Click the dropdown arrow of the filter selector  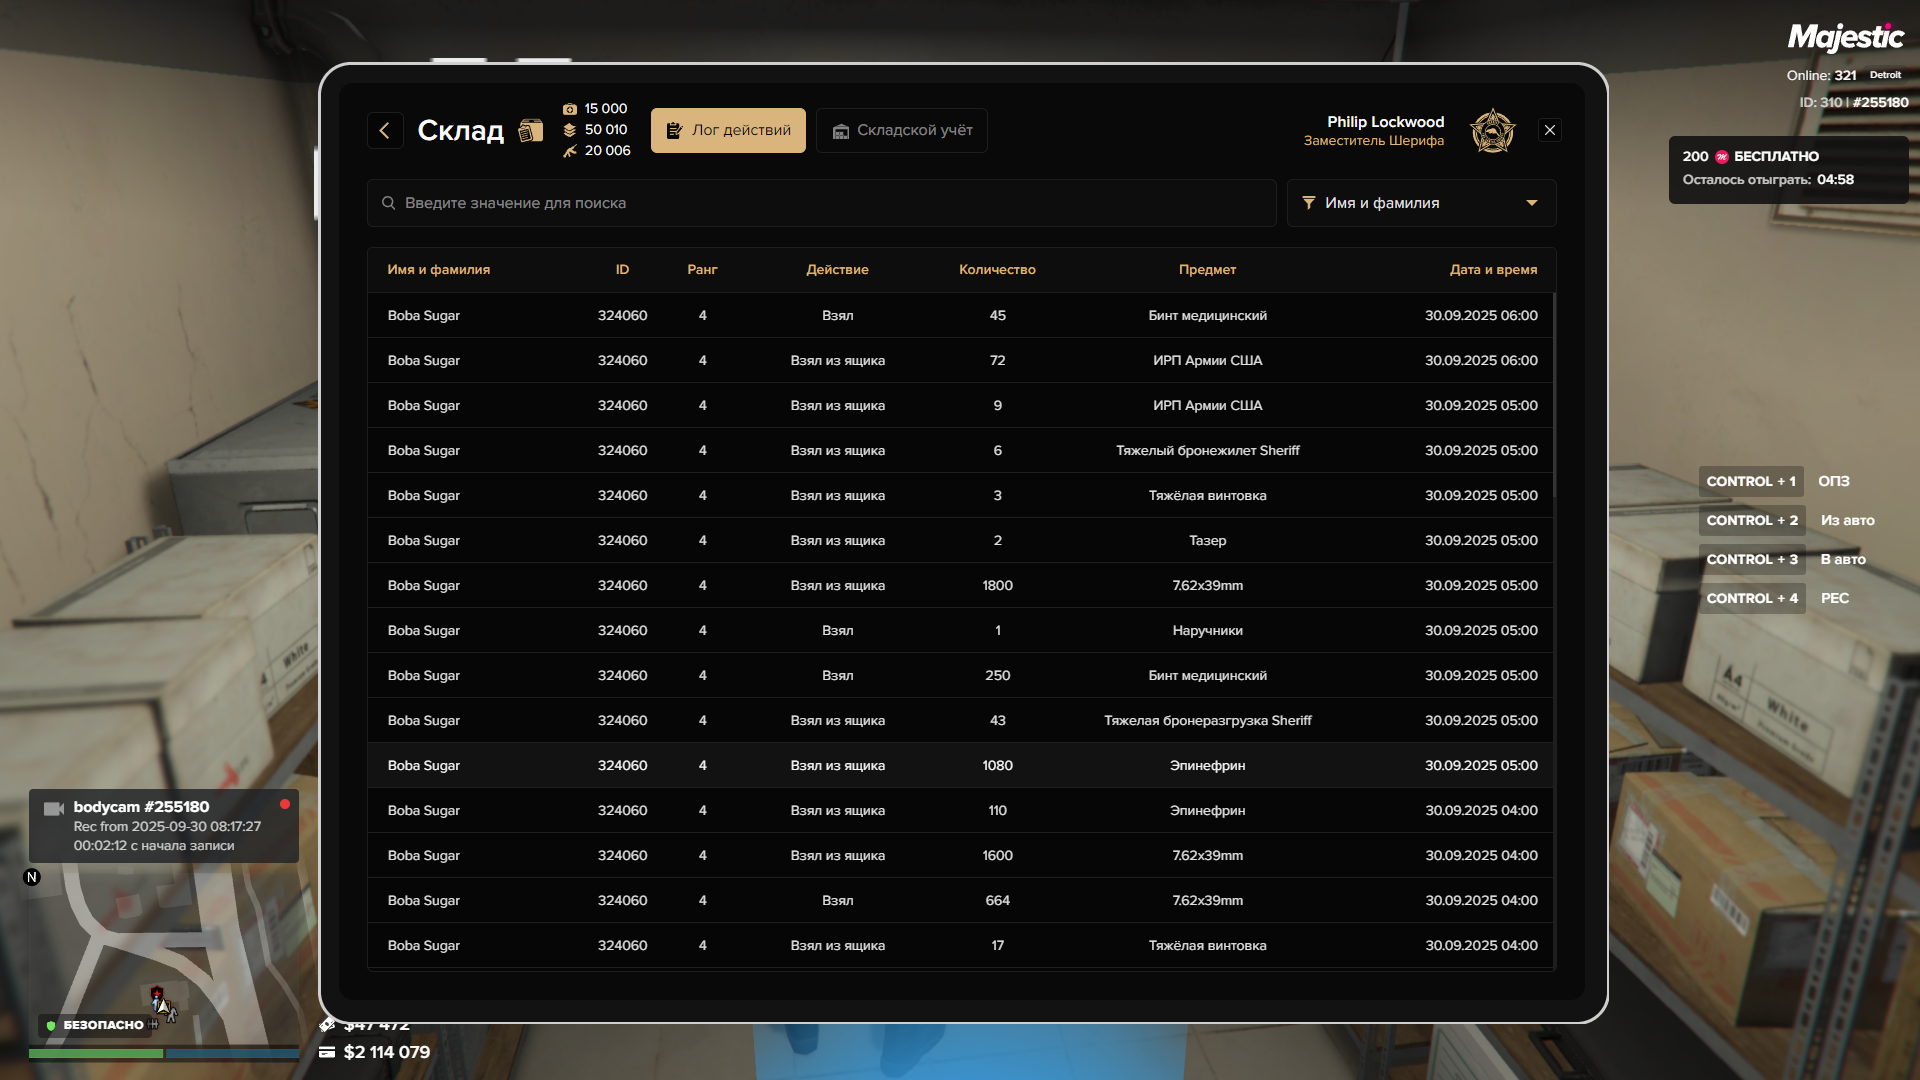pyautogui.click(x=1532, y=203)
